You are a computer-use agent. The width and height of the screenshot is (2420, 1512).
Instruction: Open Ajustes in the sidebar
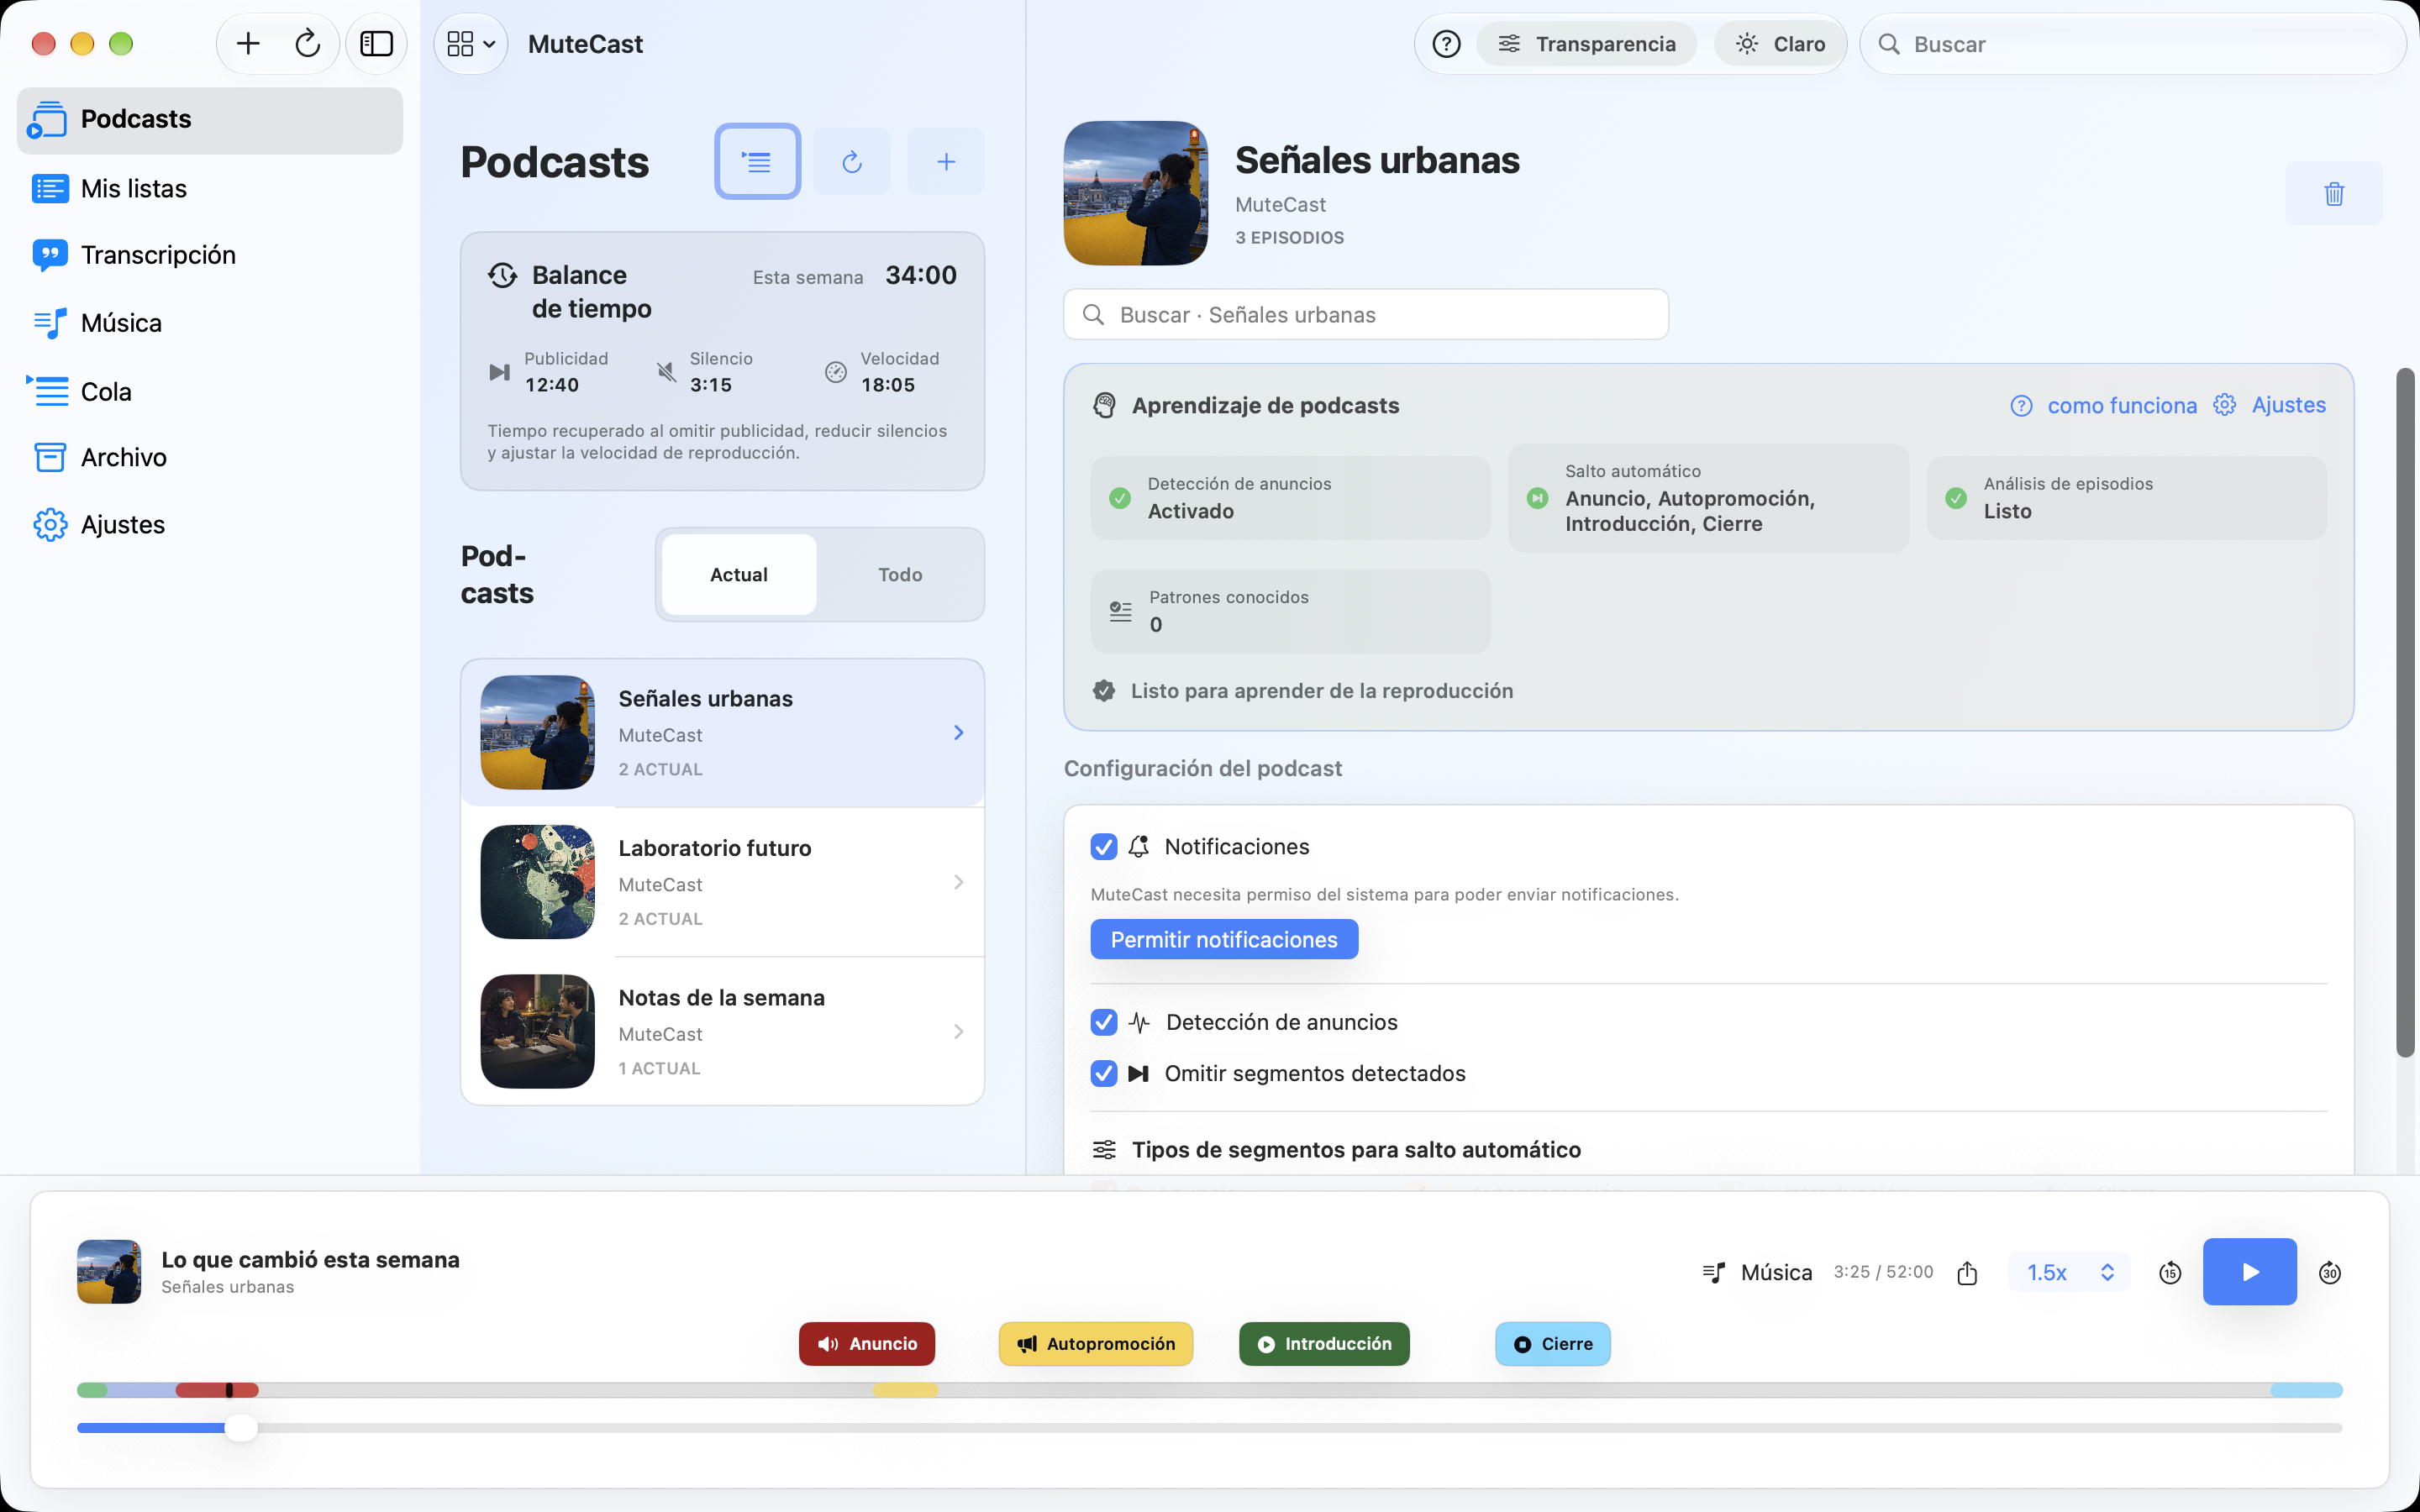click(x=210, y=524)
